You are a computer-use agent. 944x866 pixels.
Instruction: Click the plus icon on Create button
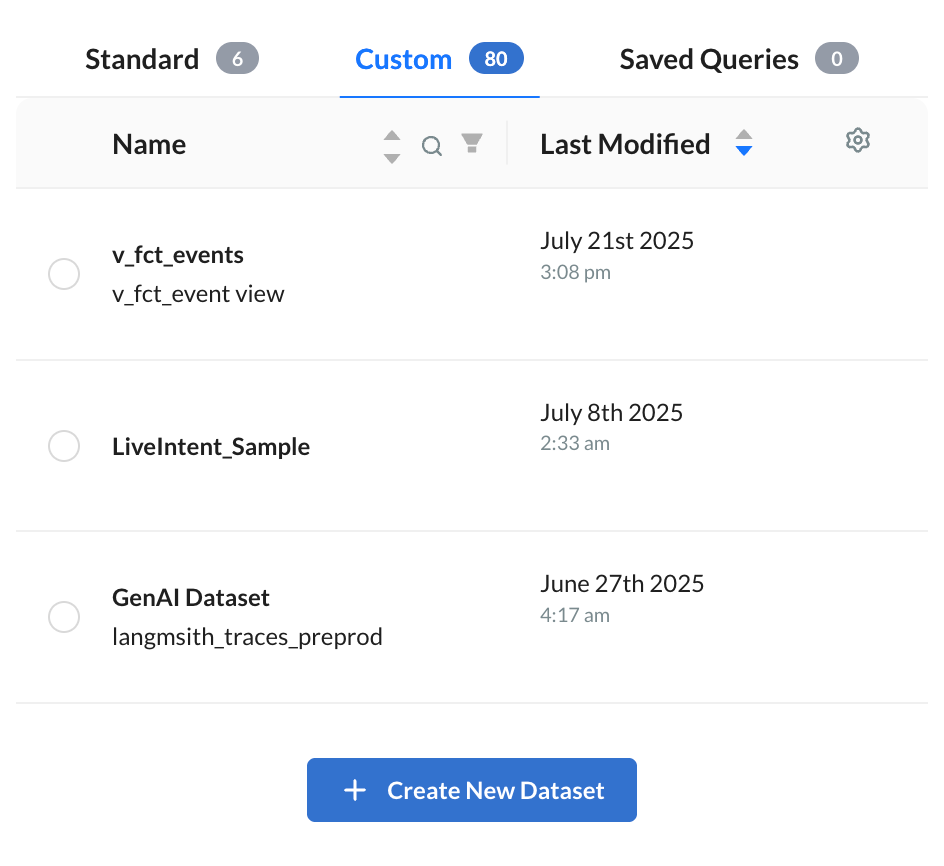[355, 790]
